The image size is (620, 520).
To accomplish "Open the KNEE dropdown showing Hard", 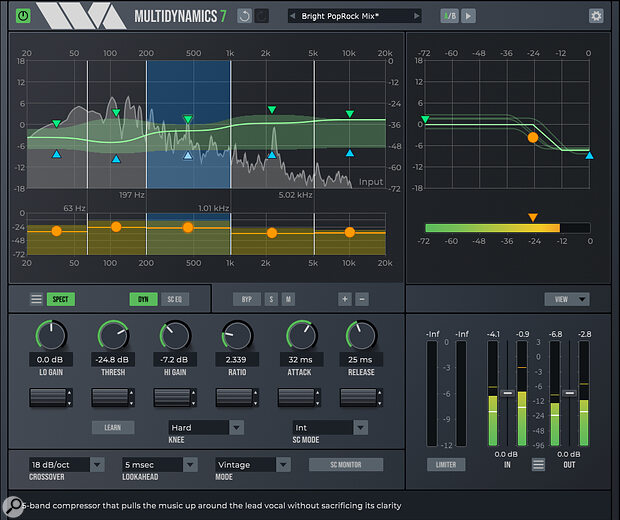I will coord(206,427).
